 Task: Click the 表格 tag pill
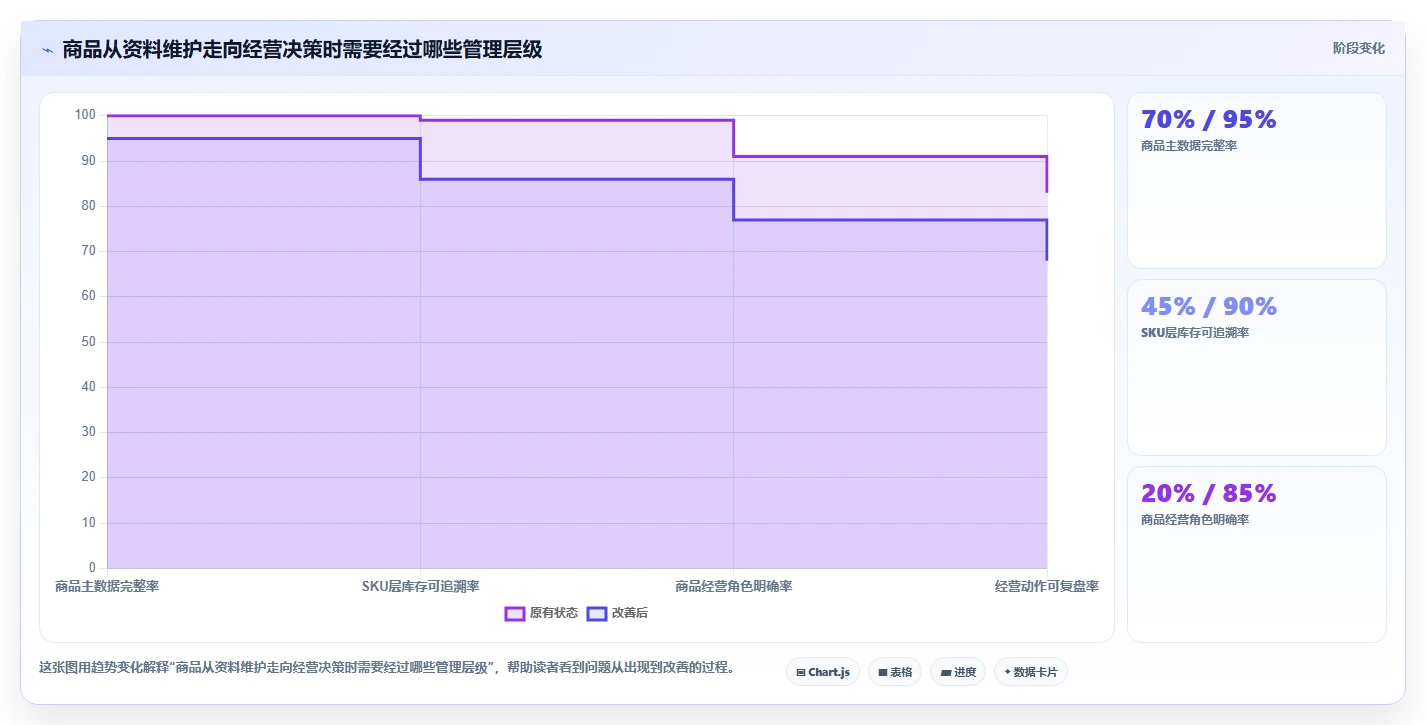894,672
